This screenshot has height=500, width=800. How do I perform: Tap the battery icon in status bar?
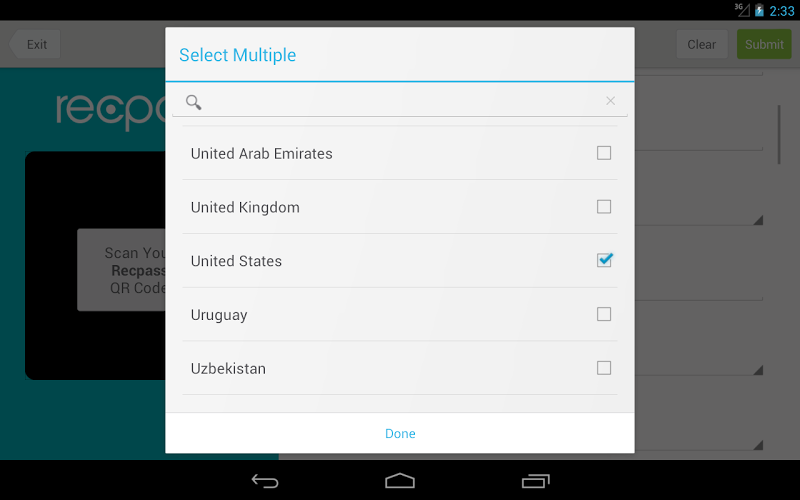pyautogui.click(x=759, y=10)
